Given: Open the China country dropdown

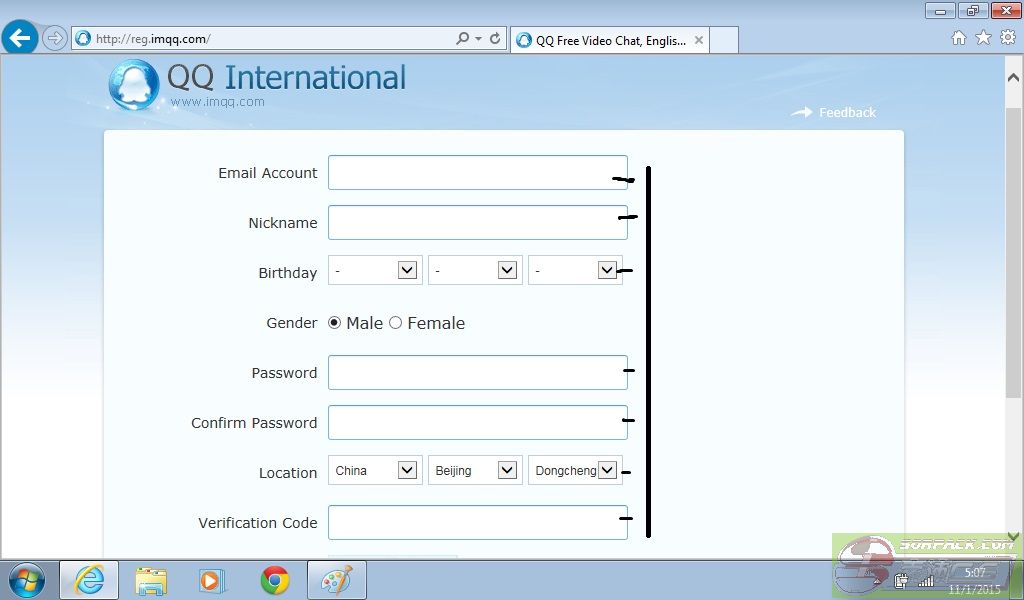Looking at the screenshot, I should click(x=375, y=470).
